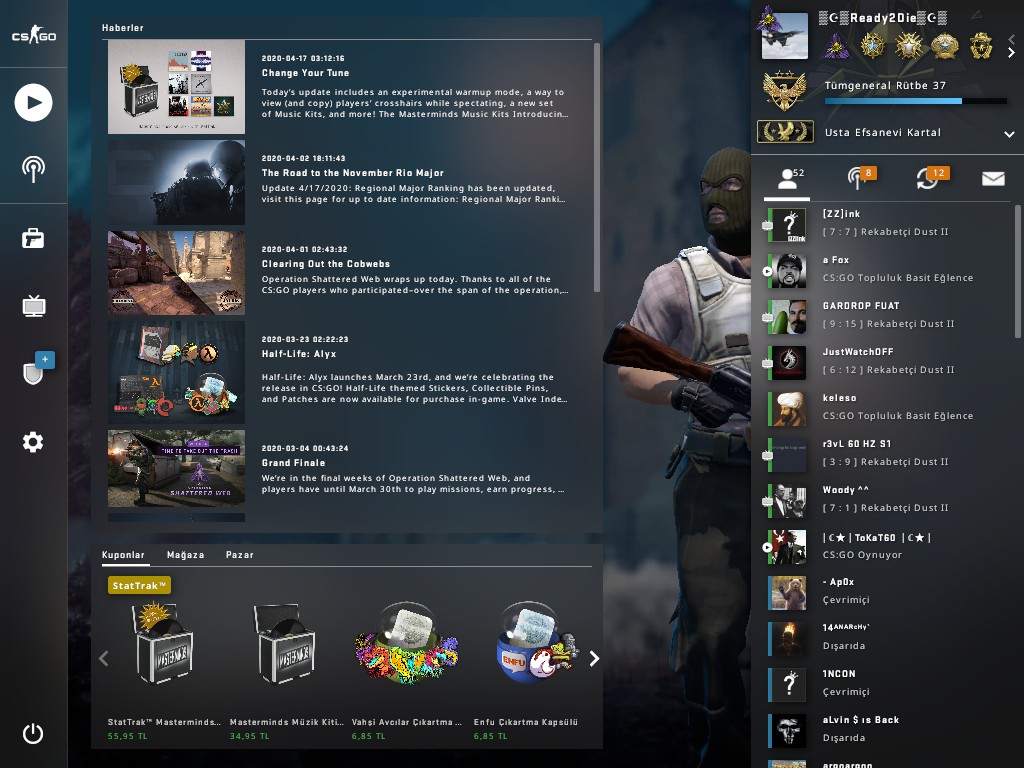
Task: Click the fifth gold shield medal
Action: coord(981,46)
